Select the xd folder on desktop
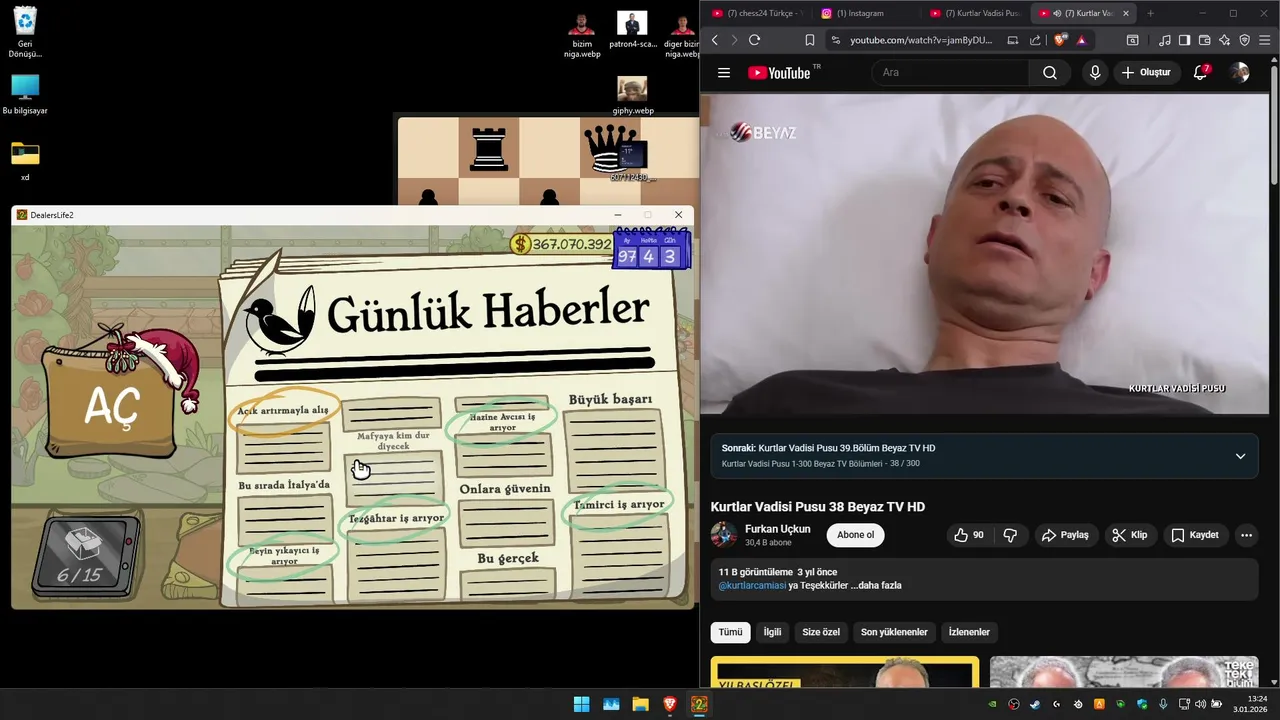This screenshot has width=1280, height=720. 25,160
